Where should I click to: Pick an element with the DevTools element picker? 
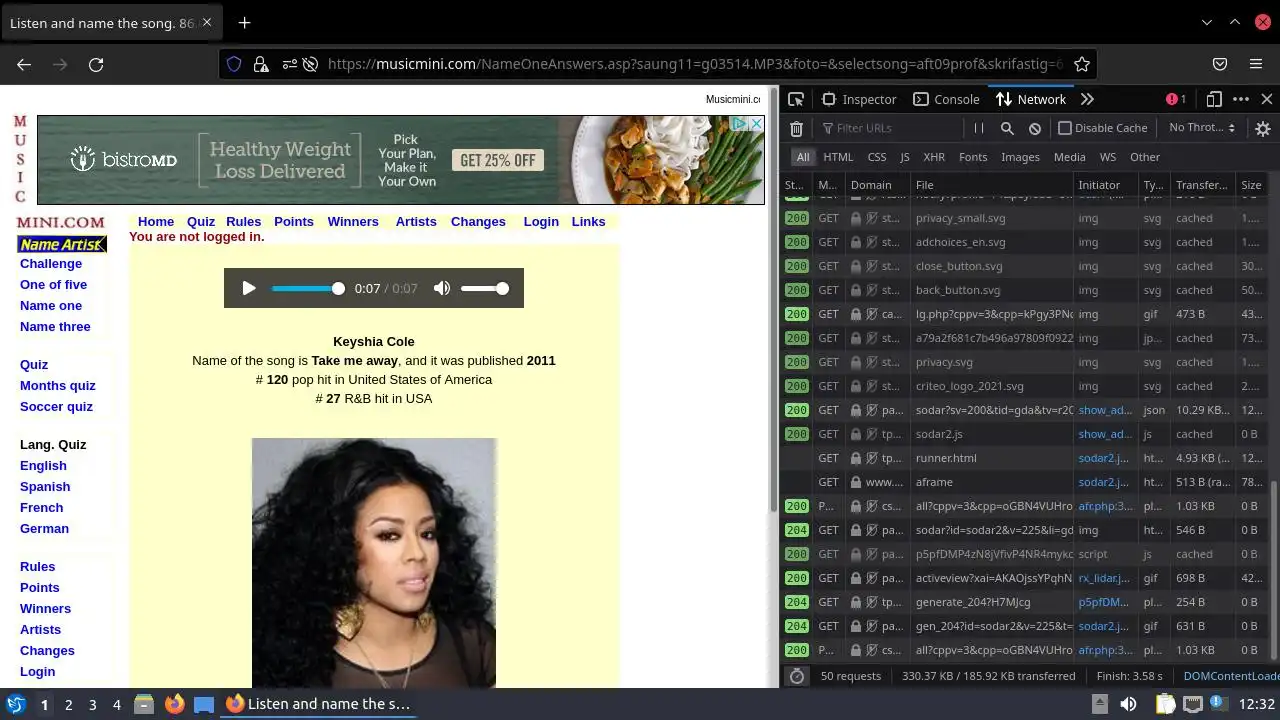point(796,99)
